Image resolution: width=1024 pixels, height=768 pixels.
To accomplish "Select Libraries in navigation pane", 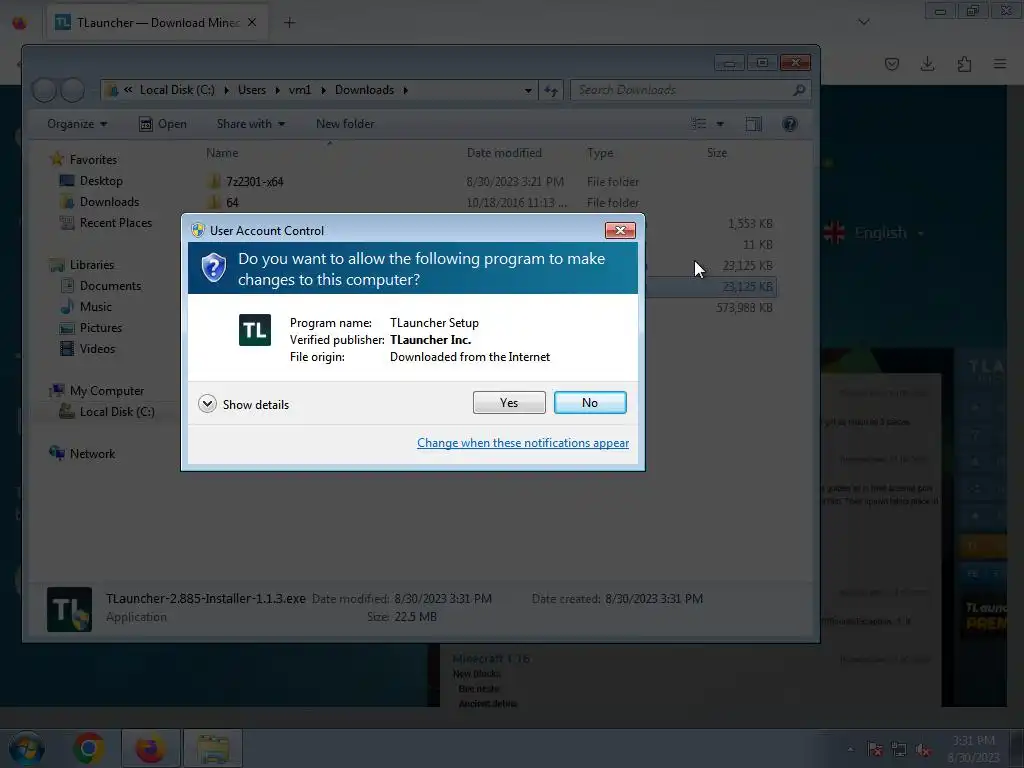I will [x=91, y=264].
